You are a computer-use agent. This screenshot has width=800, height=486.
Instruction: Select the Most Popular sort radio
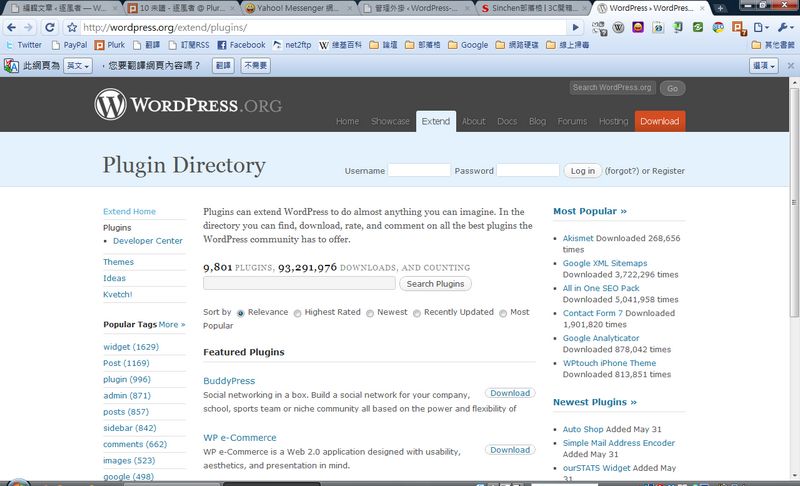pyautogui.click(x=503, y=313)
